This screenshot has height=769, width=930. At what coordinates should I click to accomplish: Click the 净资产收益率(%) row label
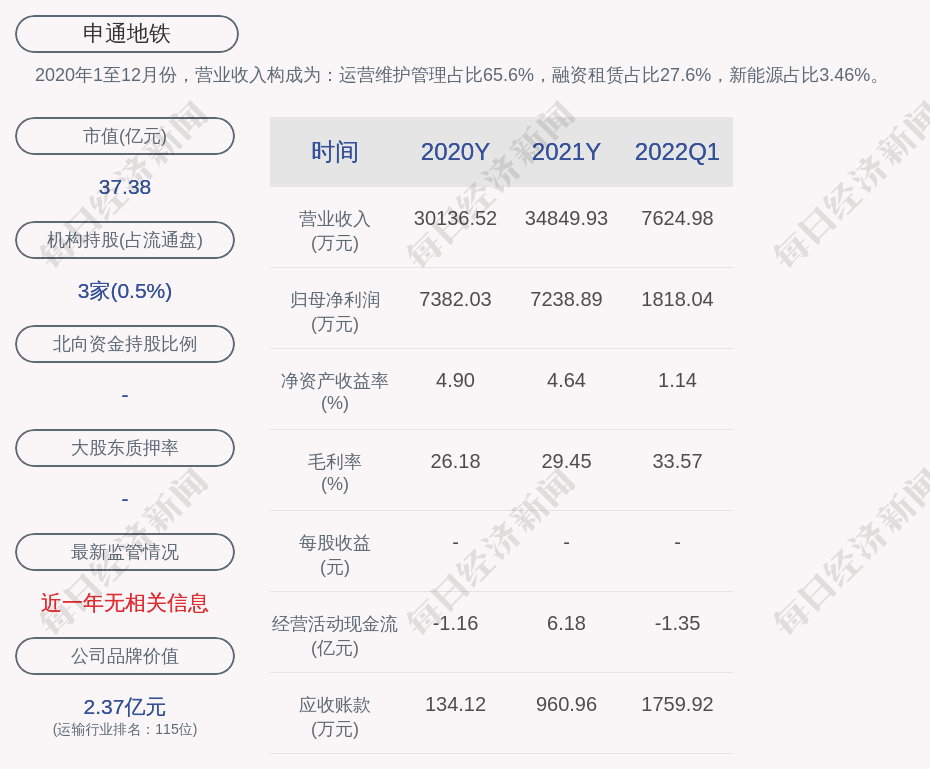click(335, 392)
